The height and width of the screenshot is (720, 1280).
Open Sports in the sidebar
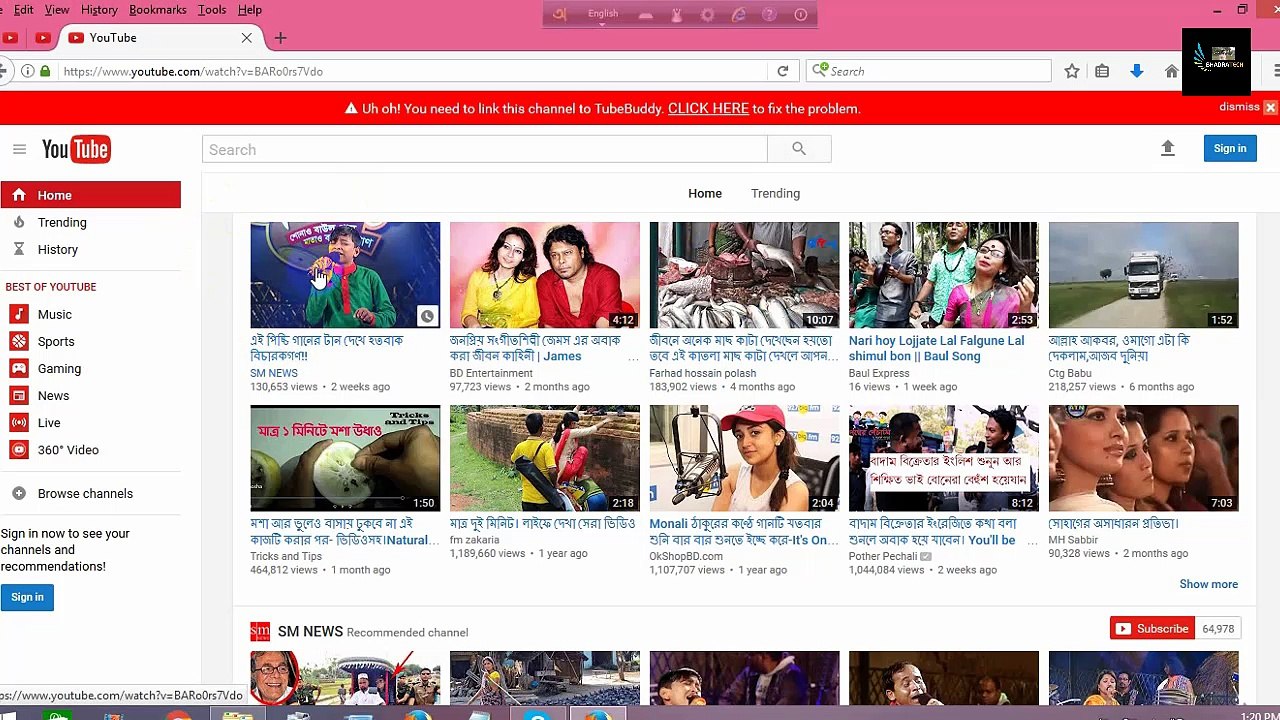(56, 341)
